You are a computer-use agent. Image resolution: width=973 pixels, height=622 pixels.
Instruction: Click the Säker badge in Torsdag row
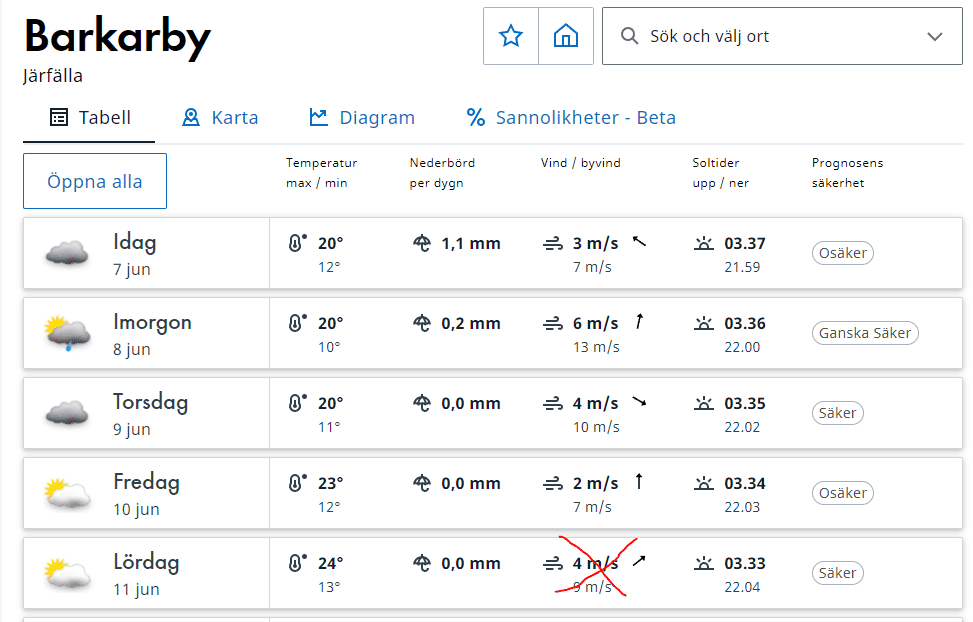click(838, 413)
